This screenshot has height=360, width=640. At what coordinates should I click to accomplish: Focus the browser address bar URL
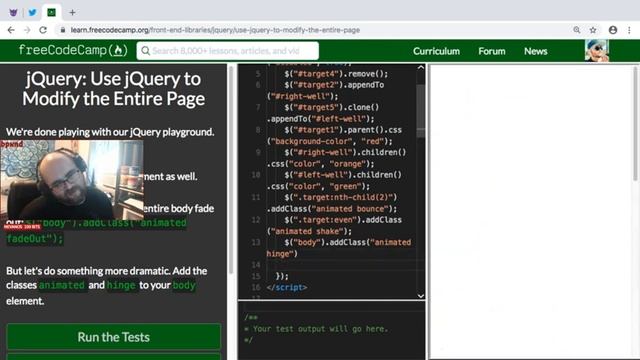point(215,30)
